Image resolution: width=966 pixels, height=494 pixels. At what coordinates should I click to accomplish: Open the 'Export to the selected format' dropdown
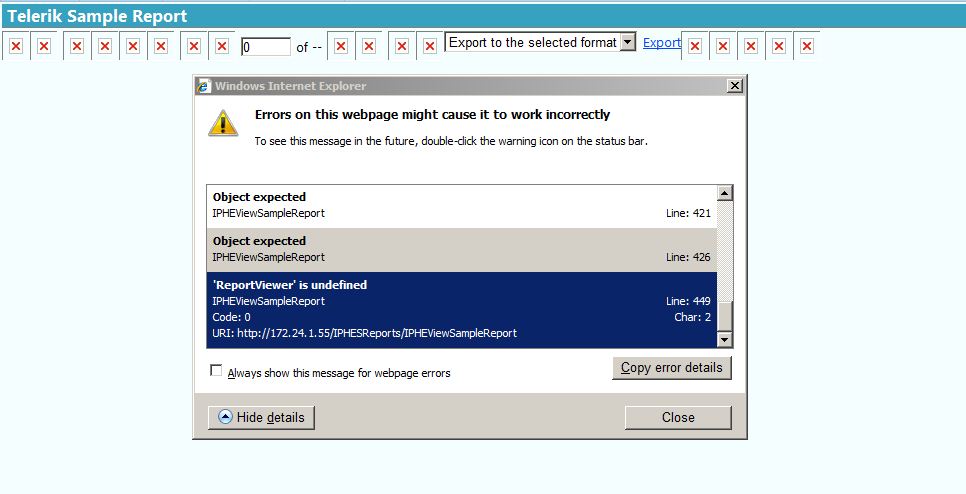coord(540,43)
